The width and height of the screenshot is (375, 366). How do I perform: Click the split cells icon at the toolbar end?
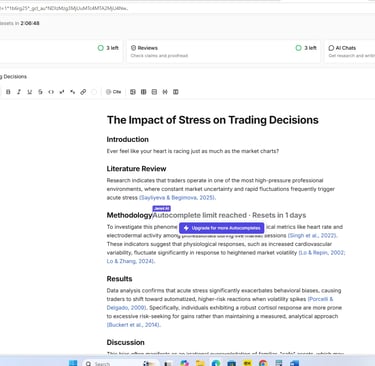(176, 92)
